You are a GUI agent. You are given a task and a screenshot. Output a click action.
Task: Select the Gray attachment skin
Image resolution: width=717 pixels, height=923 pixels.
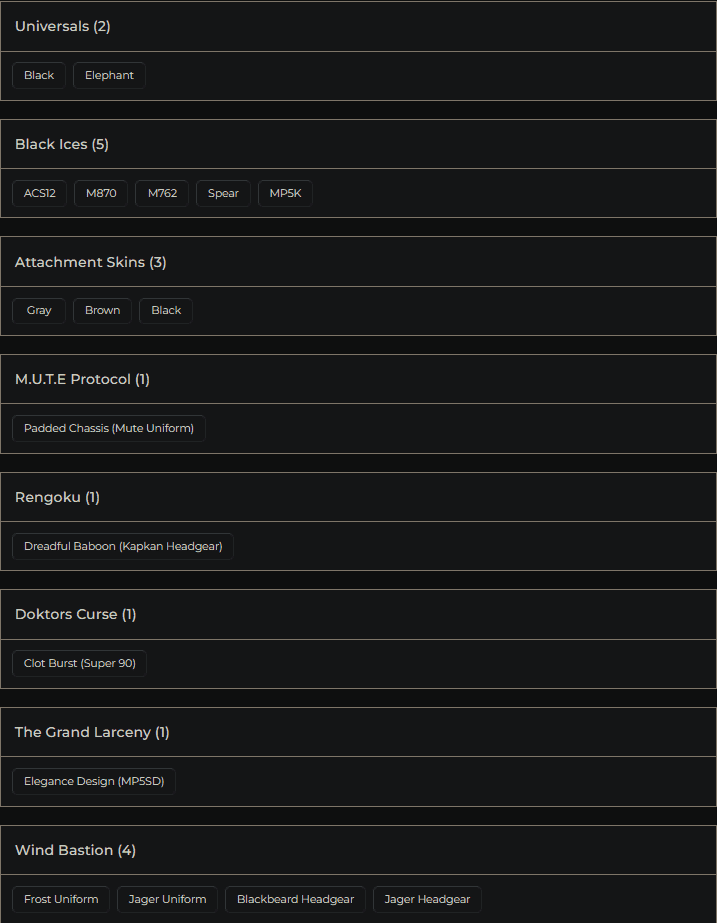click(x=38, y=310)
